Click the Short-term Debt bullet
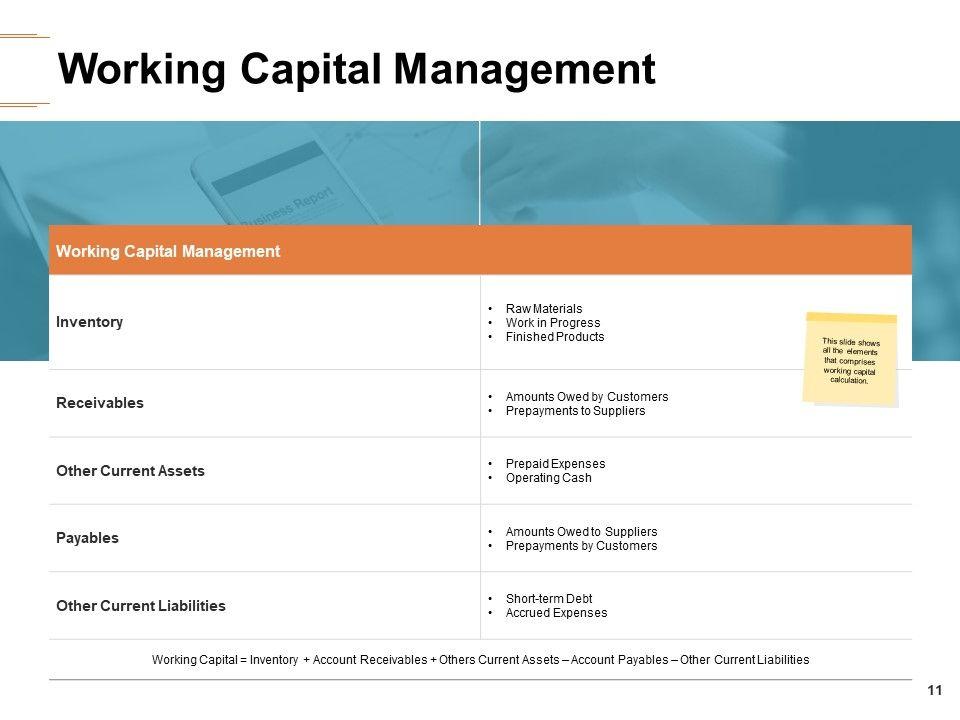Screen dimensions: 960x720 click(x=549, y=599)
